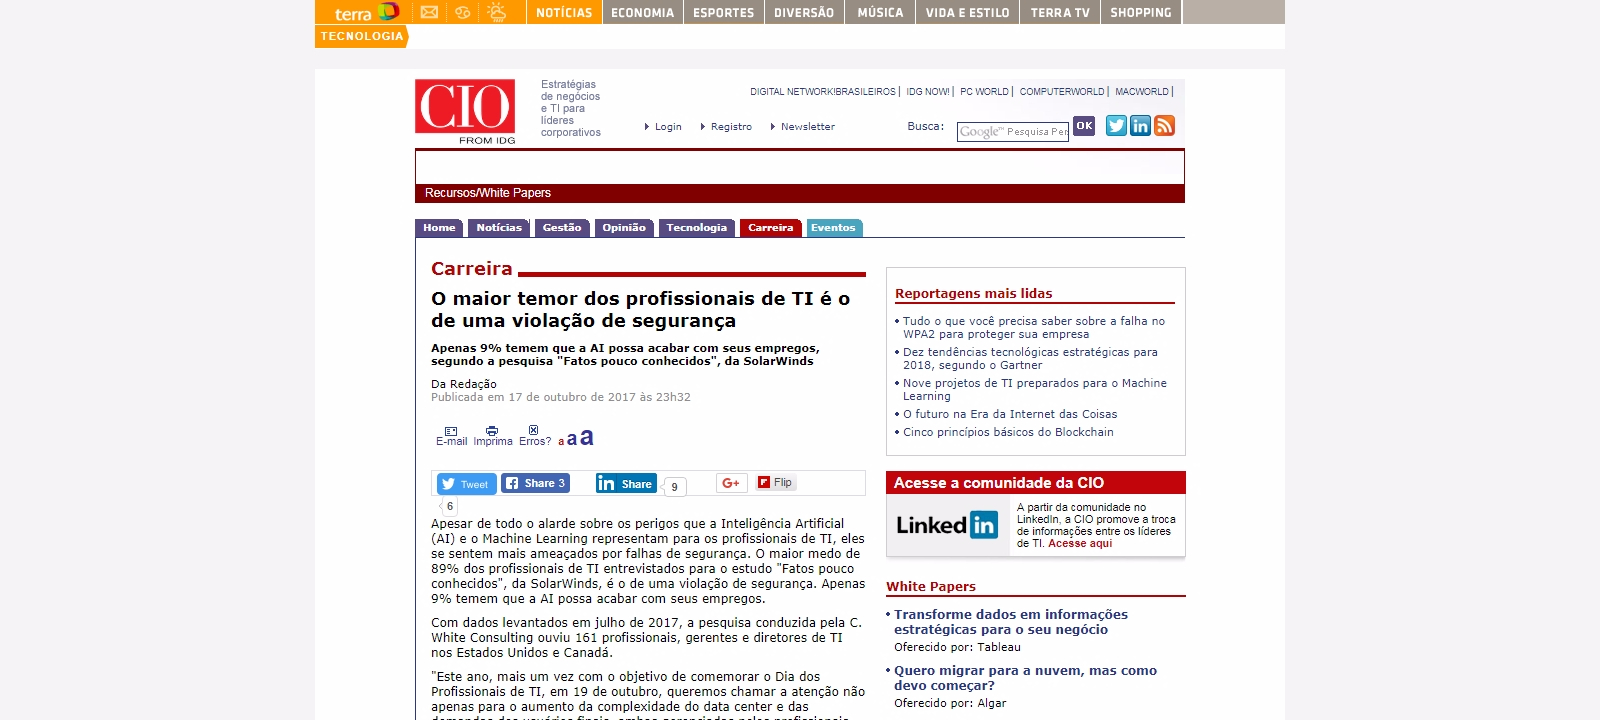Switch to Notícias tab in CIO menu

[499, 228]
